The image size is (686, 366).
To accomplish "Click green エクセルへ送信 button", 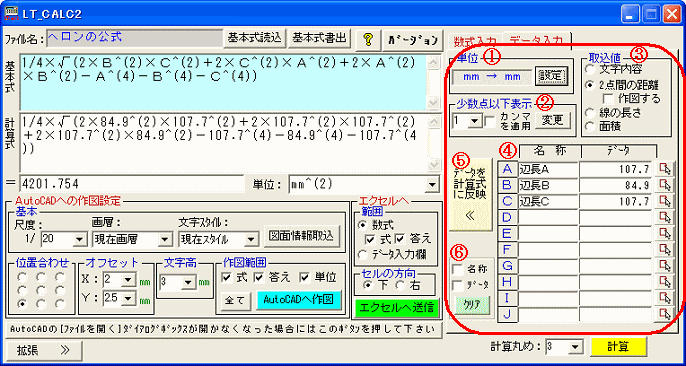I will [396, 308].
